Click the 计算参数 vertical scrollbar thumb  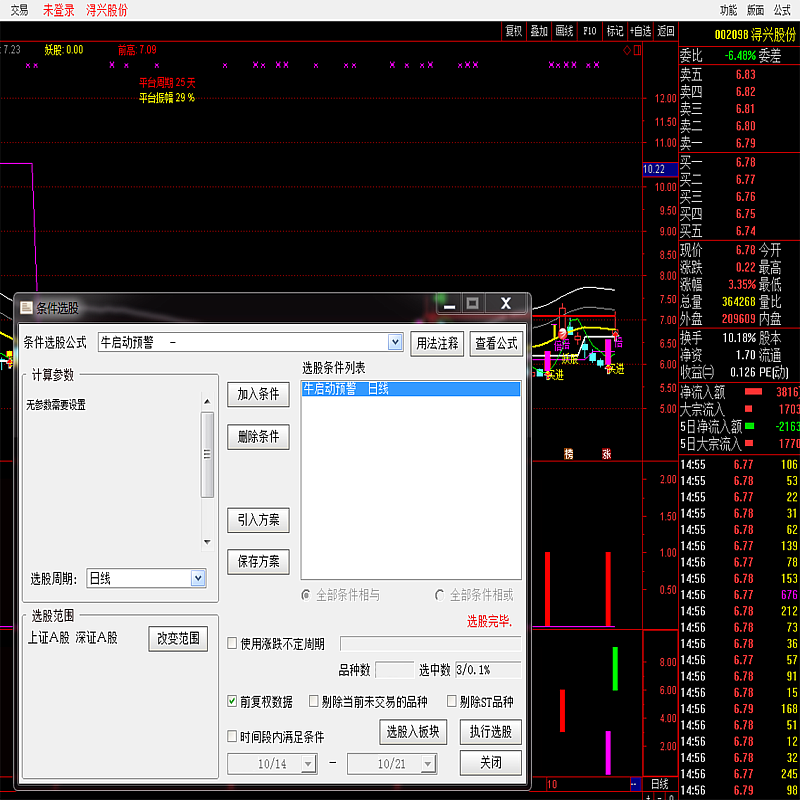[x=207, y=455]
